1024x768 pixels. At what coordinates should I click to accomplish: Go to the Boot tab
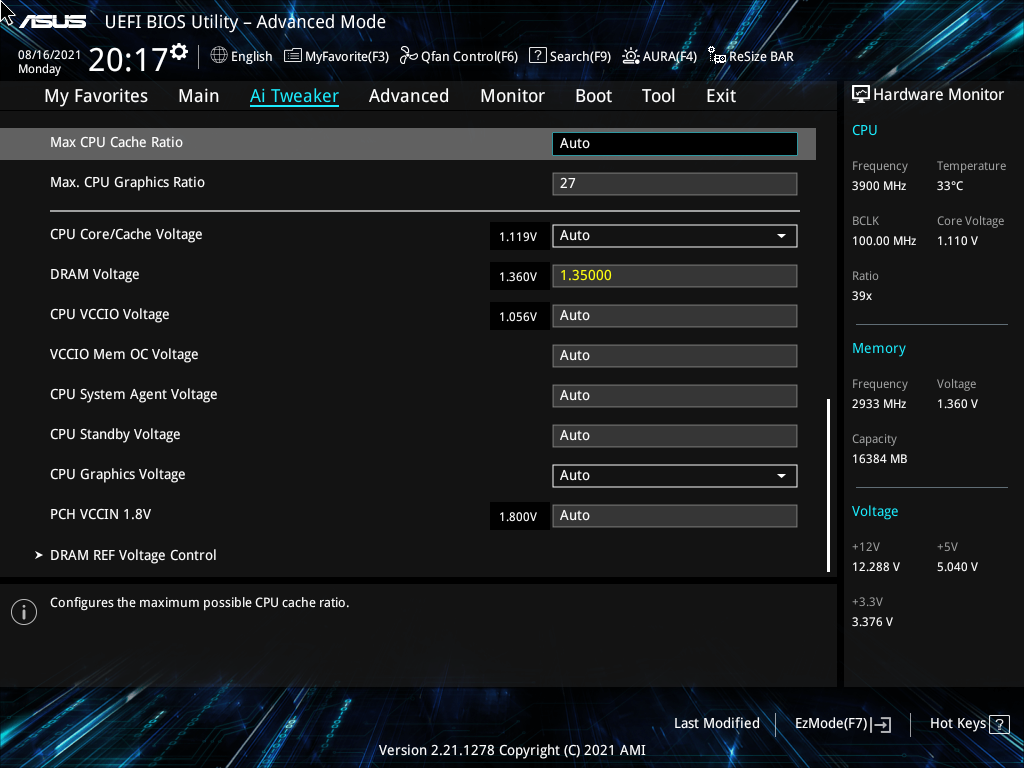(594, 96)
